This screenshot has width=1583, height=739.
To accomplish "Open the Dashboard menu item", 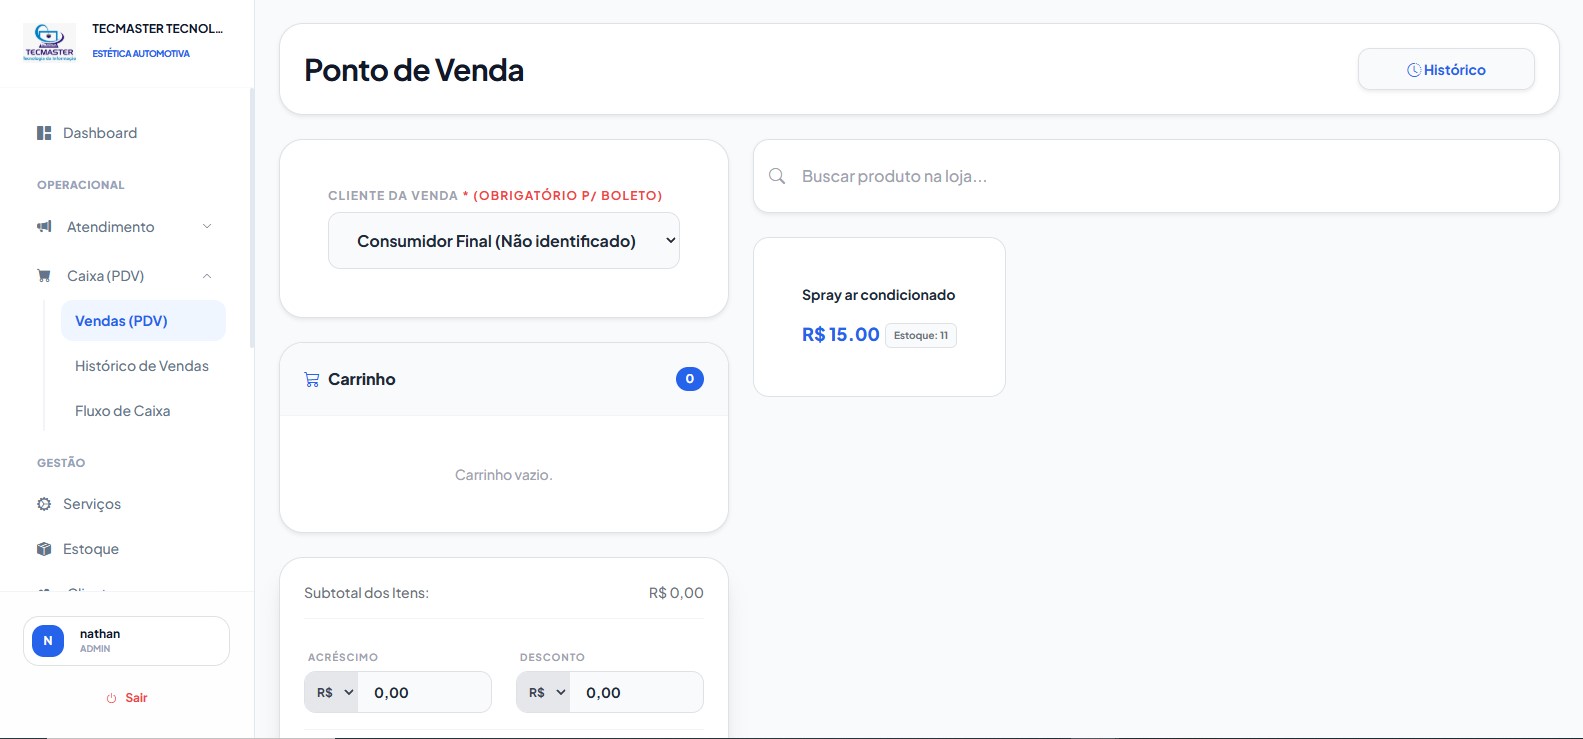I will point(127,133).
